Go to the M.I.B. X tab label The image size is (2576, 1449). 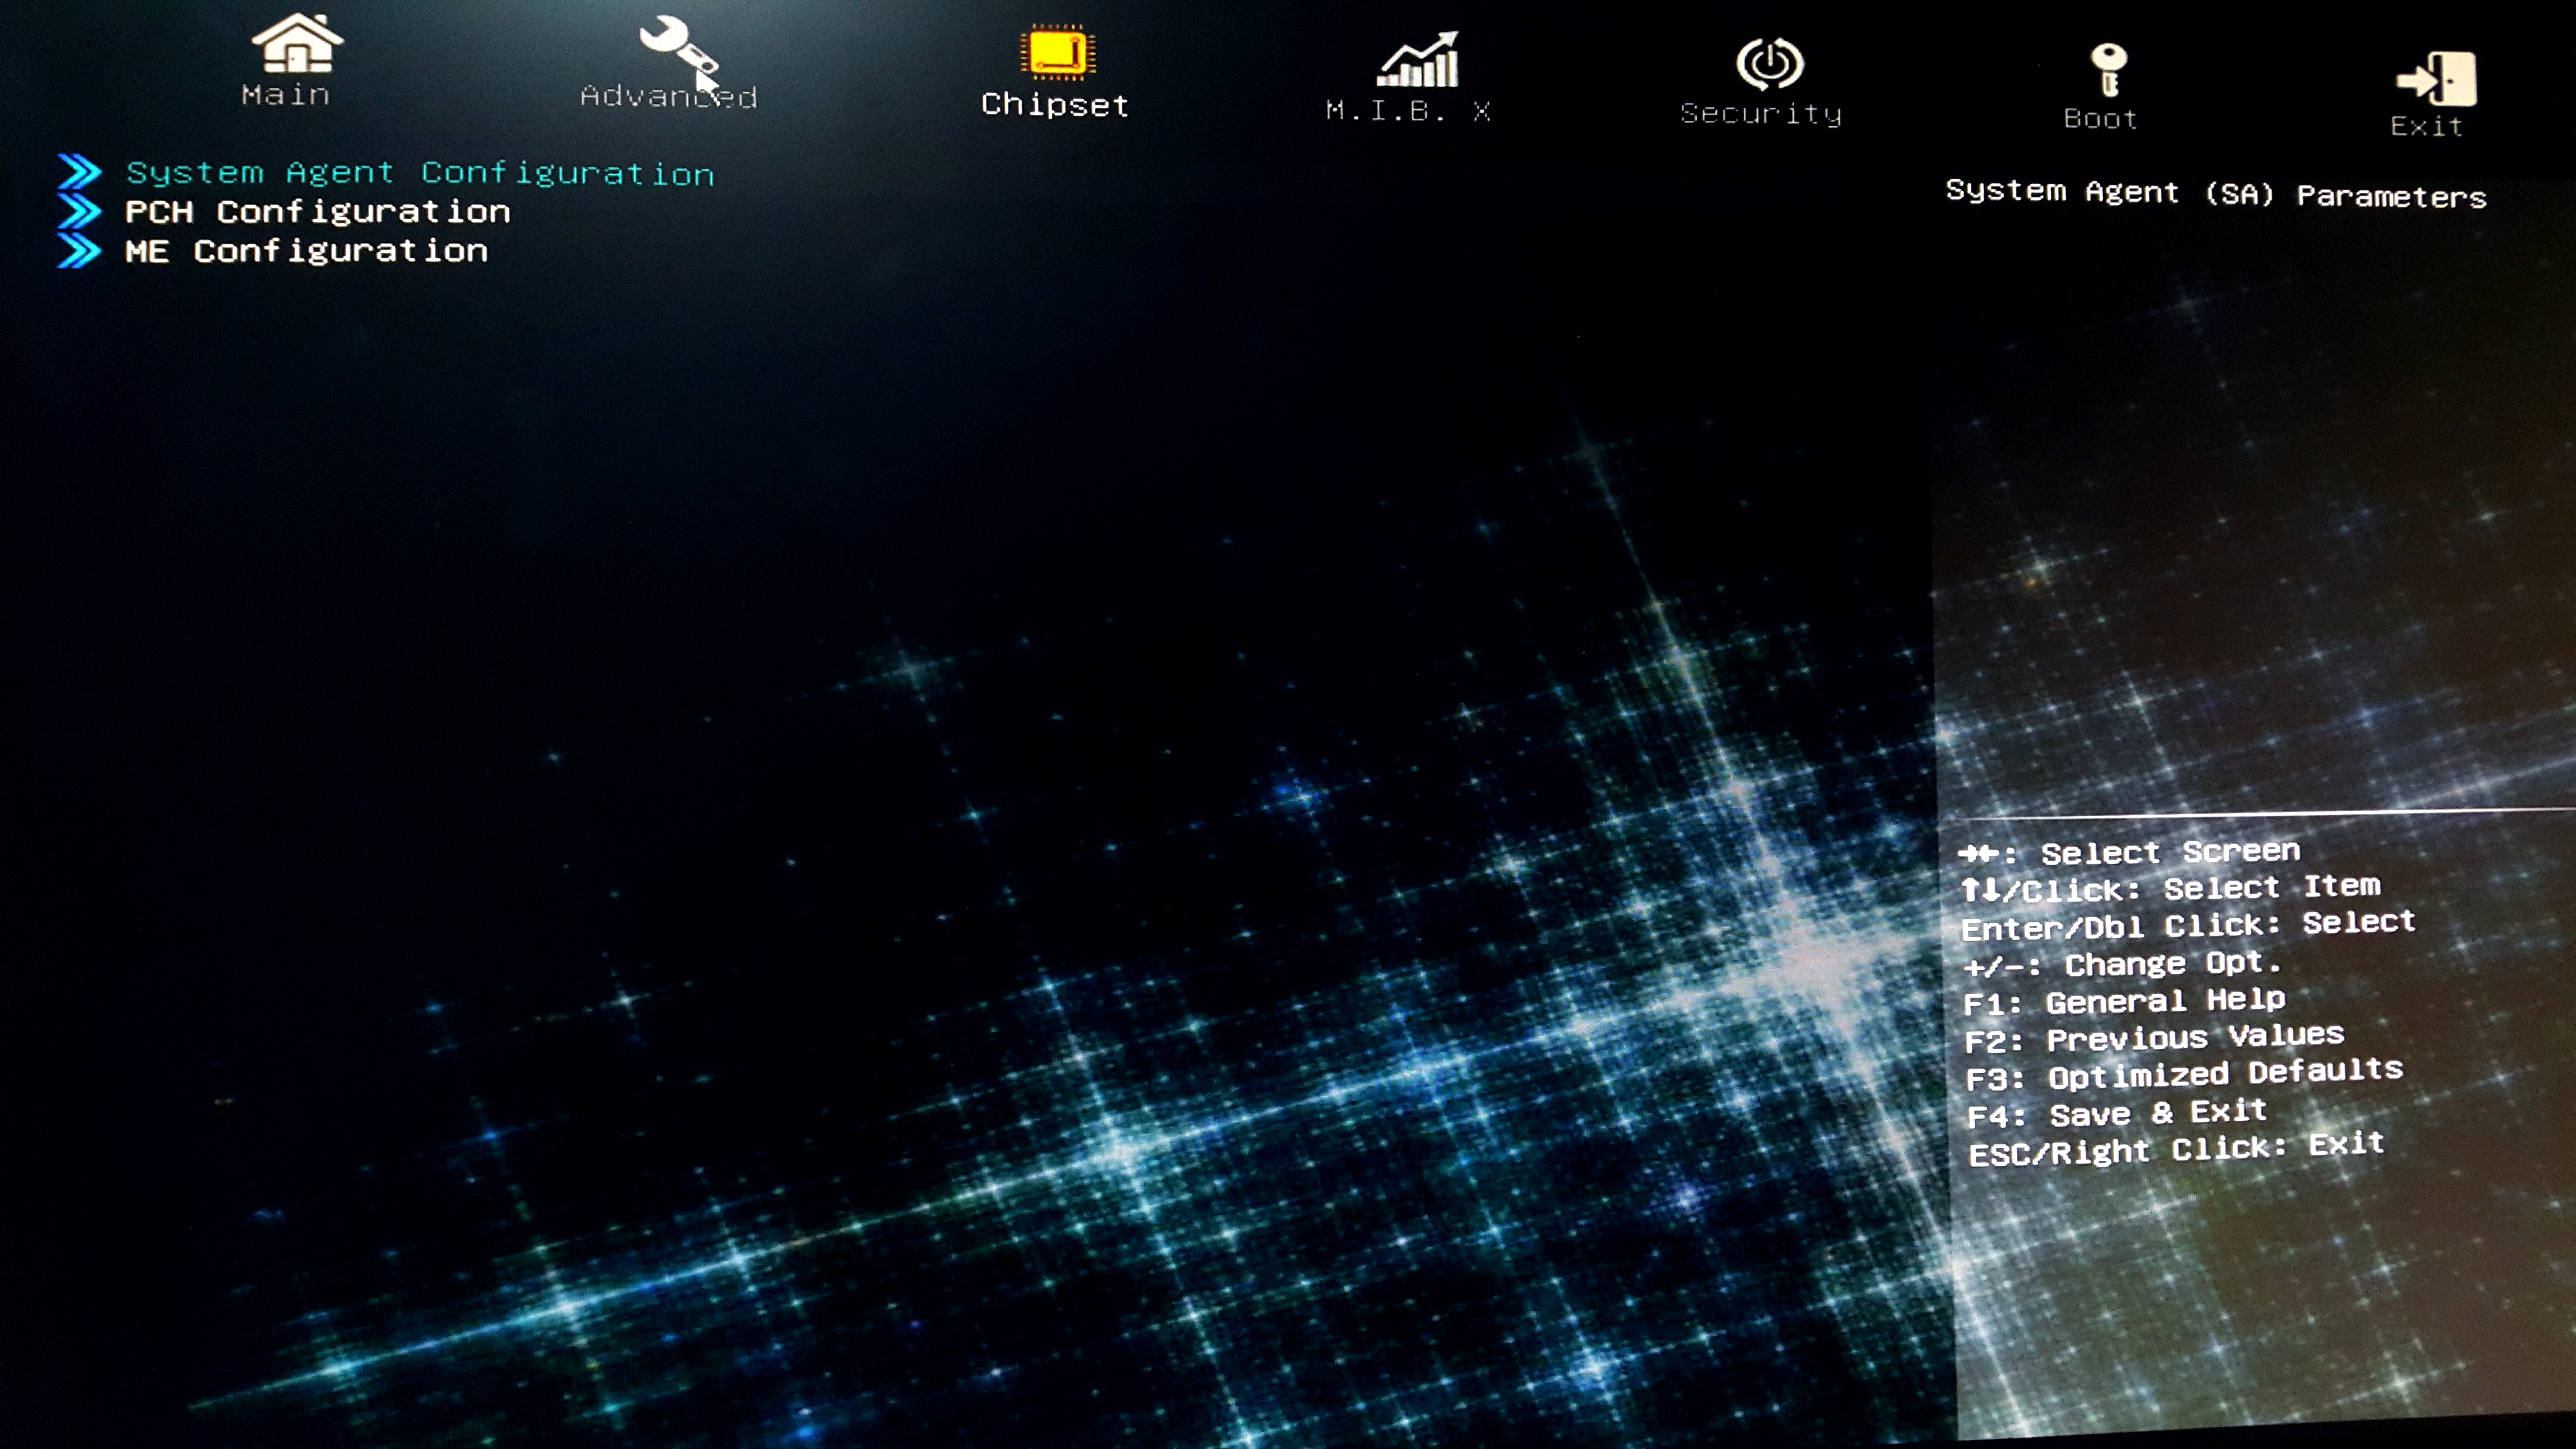click(1408, 111)
